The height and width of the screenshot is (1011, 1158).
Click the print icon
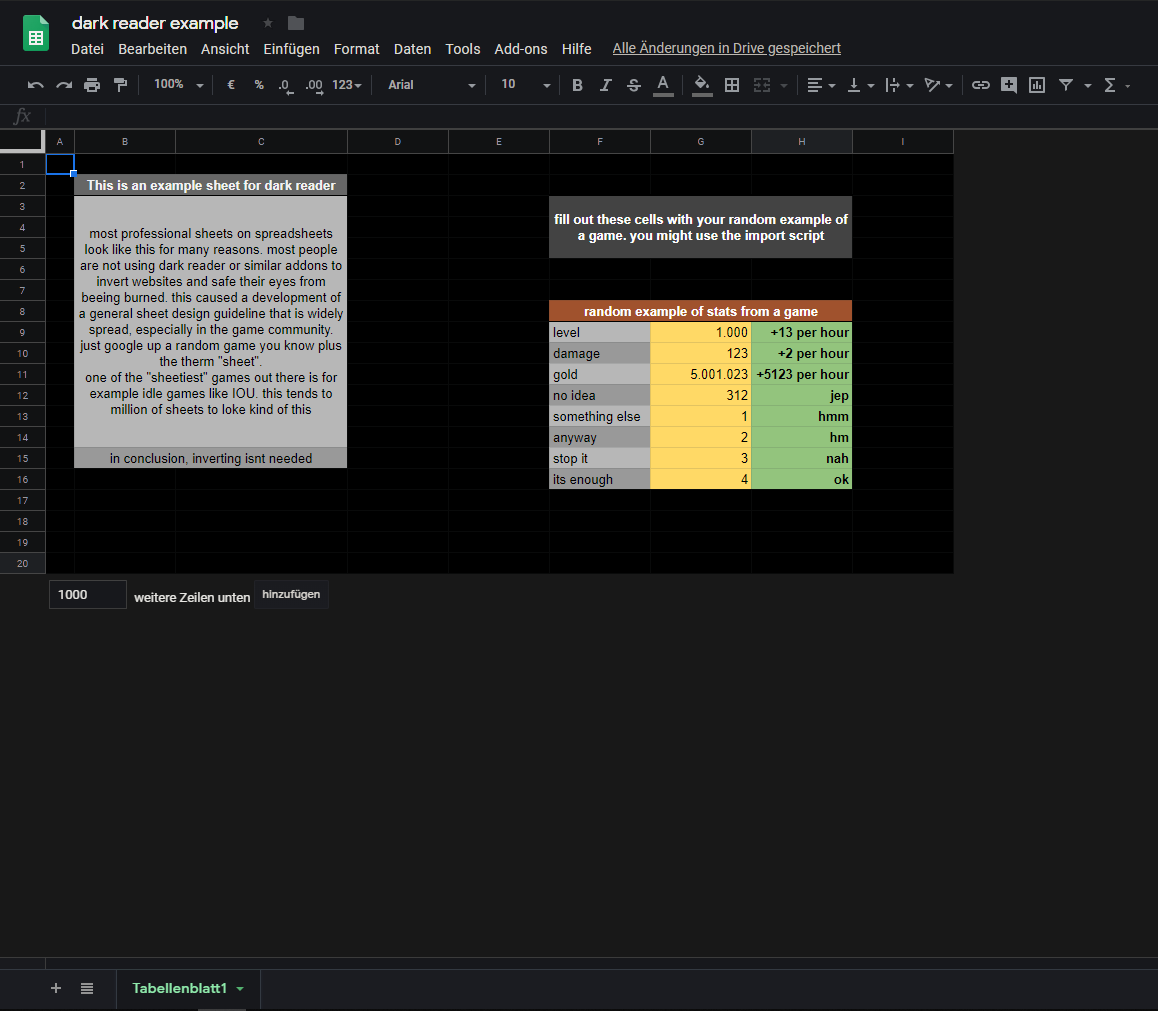pyautogui.click(x=92, y=85)
